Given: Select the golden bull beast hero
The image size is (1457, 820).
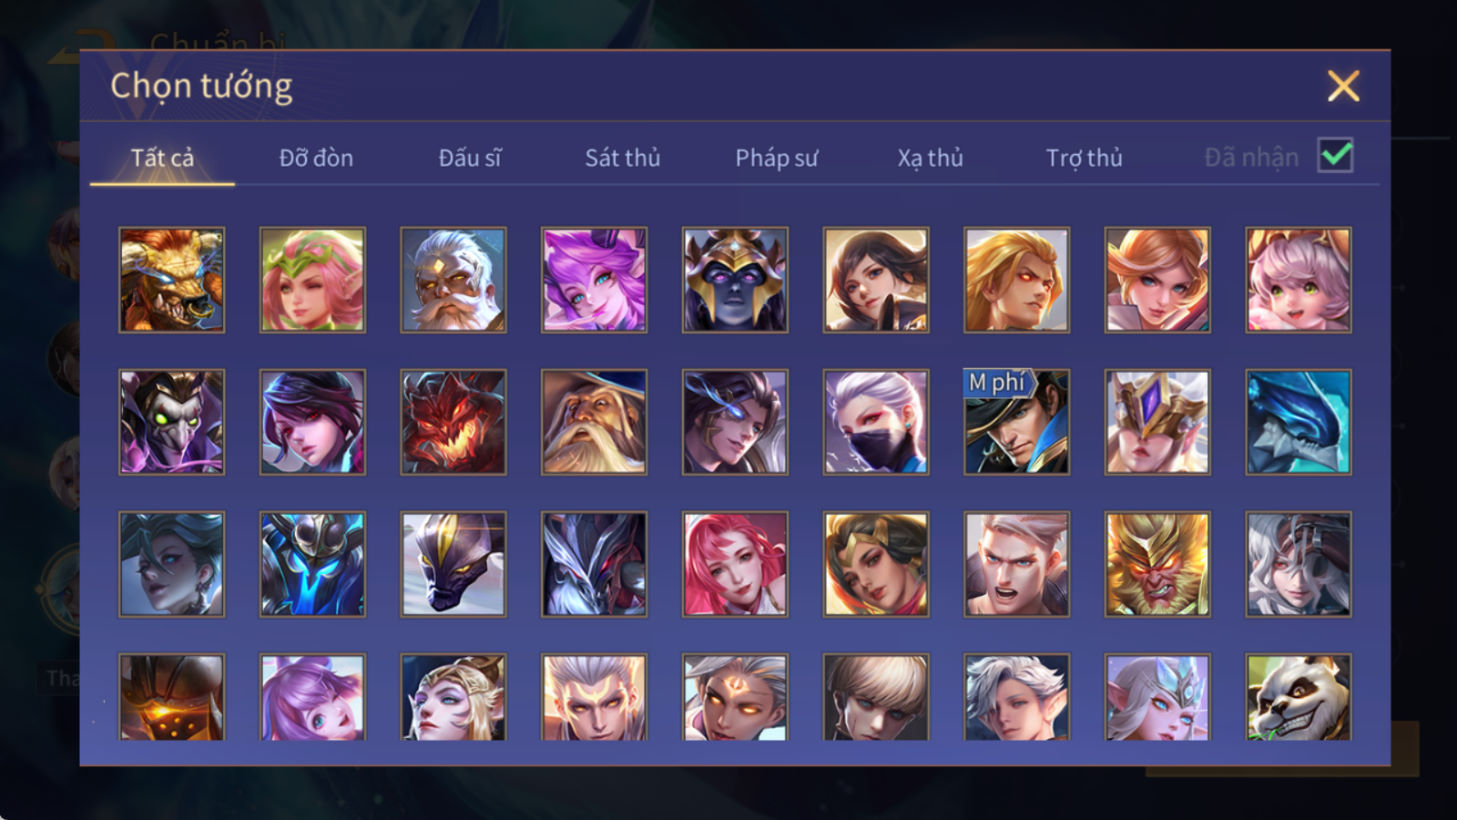Looking at the screenshot, I should click(x=171, y=279).
